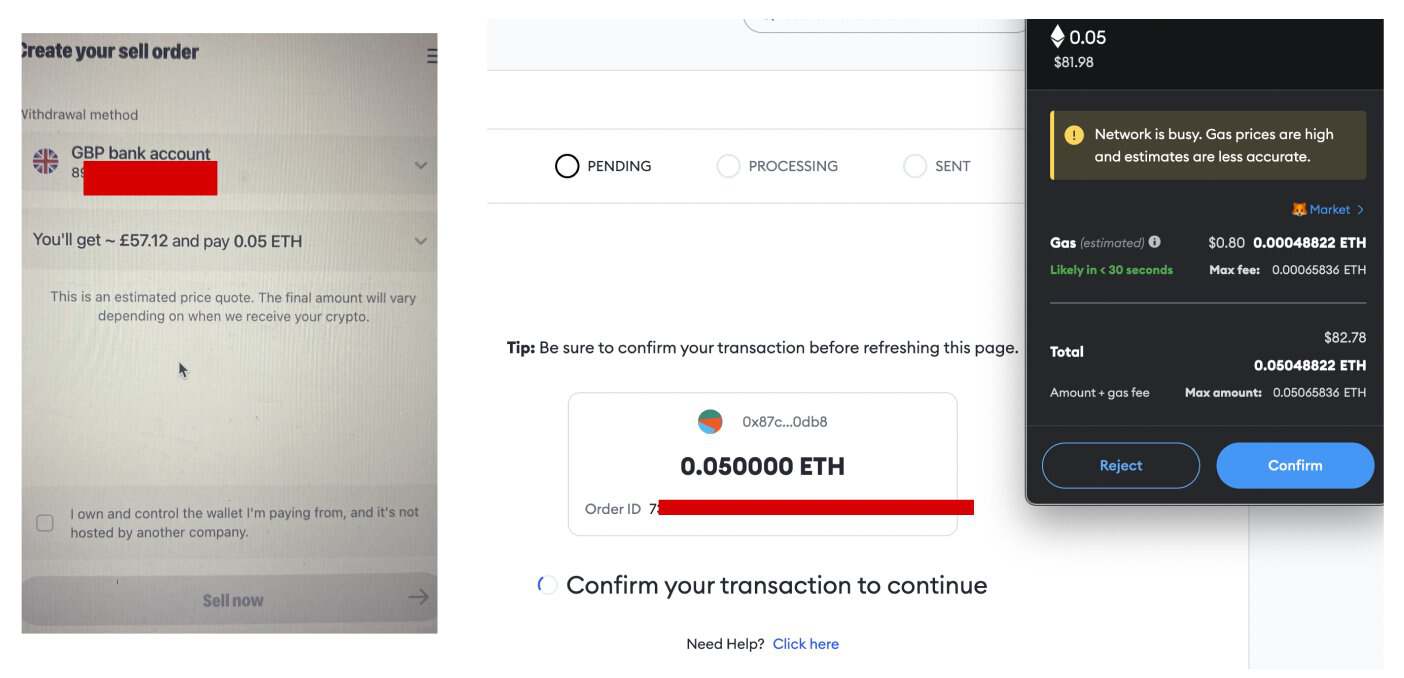Click the colorful token icon above 0.050000 ETH

(x=708, y=421)
